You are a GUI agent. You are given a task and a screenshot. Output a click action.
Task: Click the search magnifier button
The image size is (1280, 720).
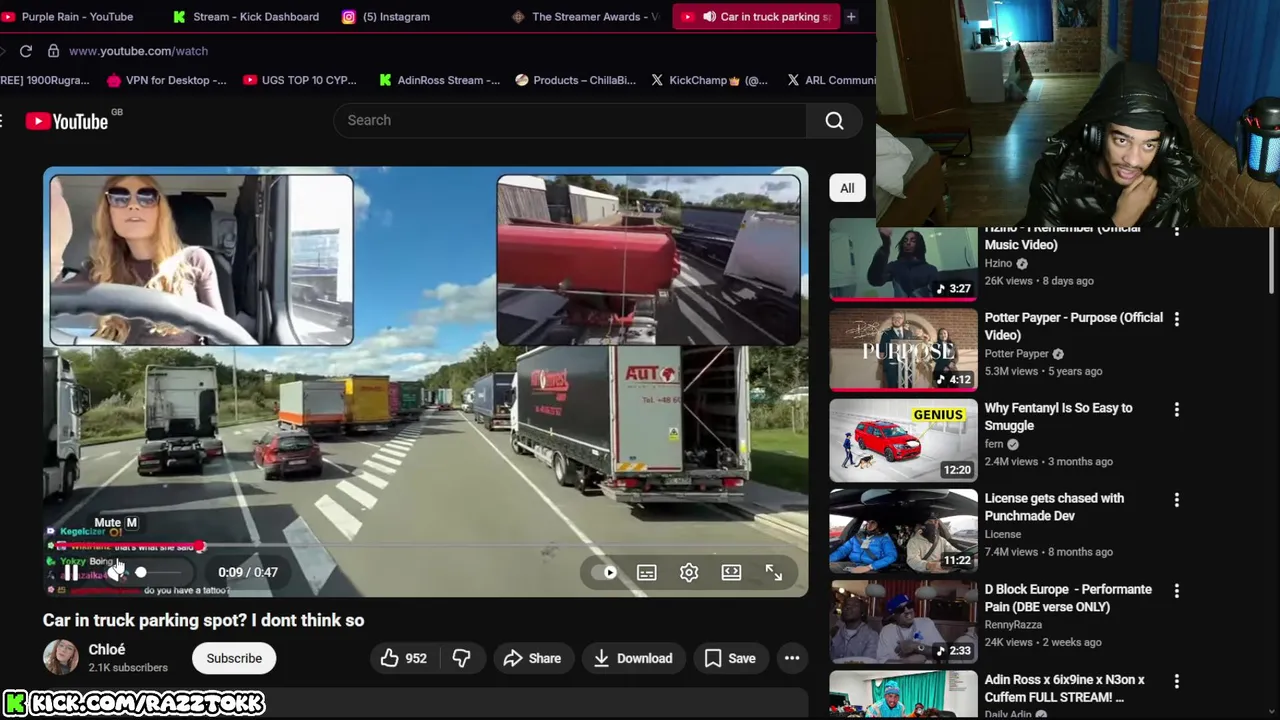pos(834,120)
